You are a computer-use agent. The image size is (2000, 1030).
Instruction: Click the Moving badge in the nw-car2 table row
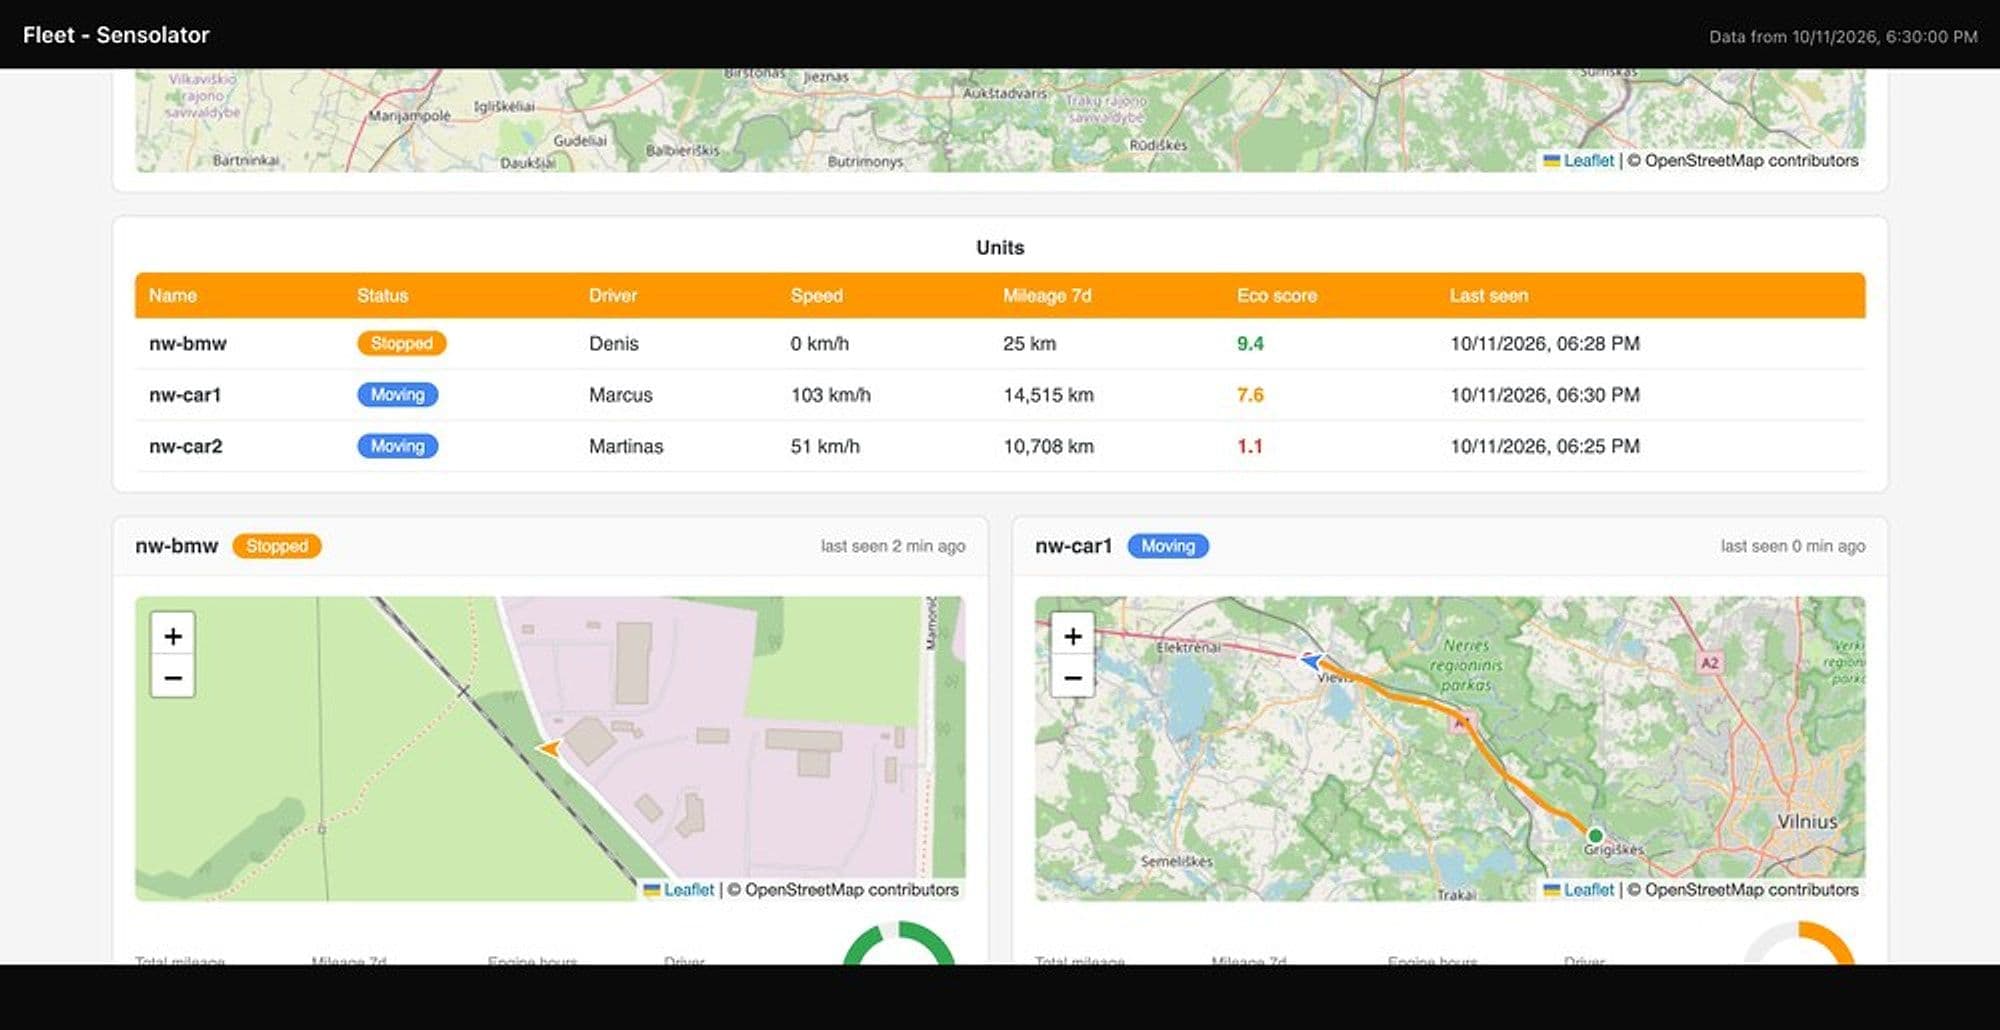coord(397,447)
